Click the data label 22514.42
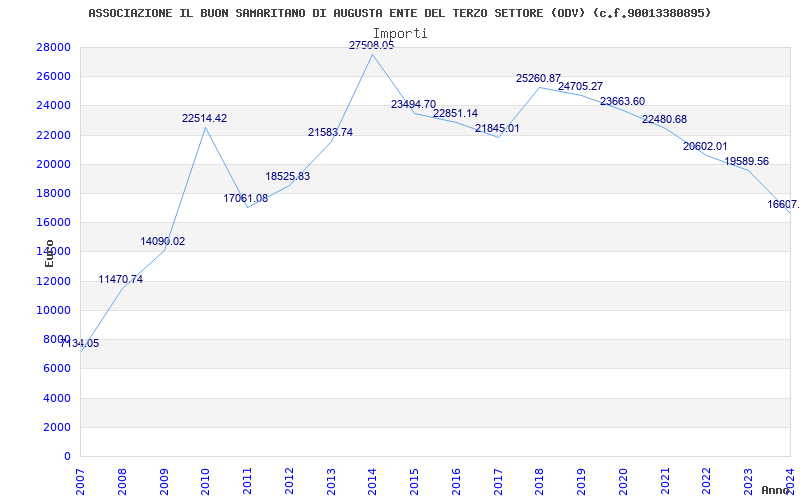The width and height of the screenshot is (800, 500). point(205,118)
